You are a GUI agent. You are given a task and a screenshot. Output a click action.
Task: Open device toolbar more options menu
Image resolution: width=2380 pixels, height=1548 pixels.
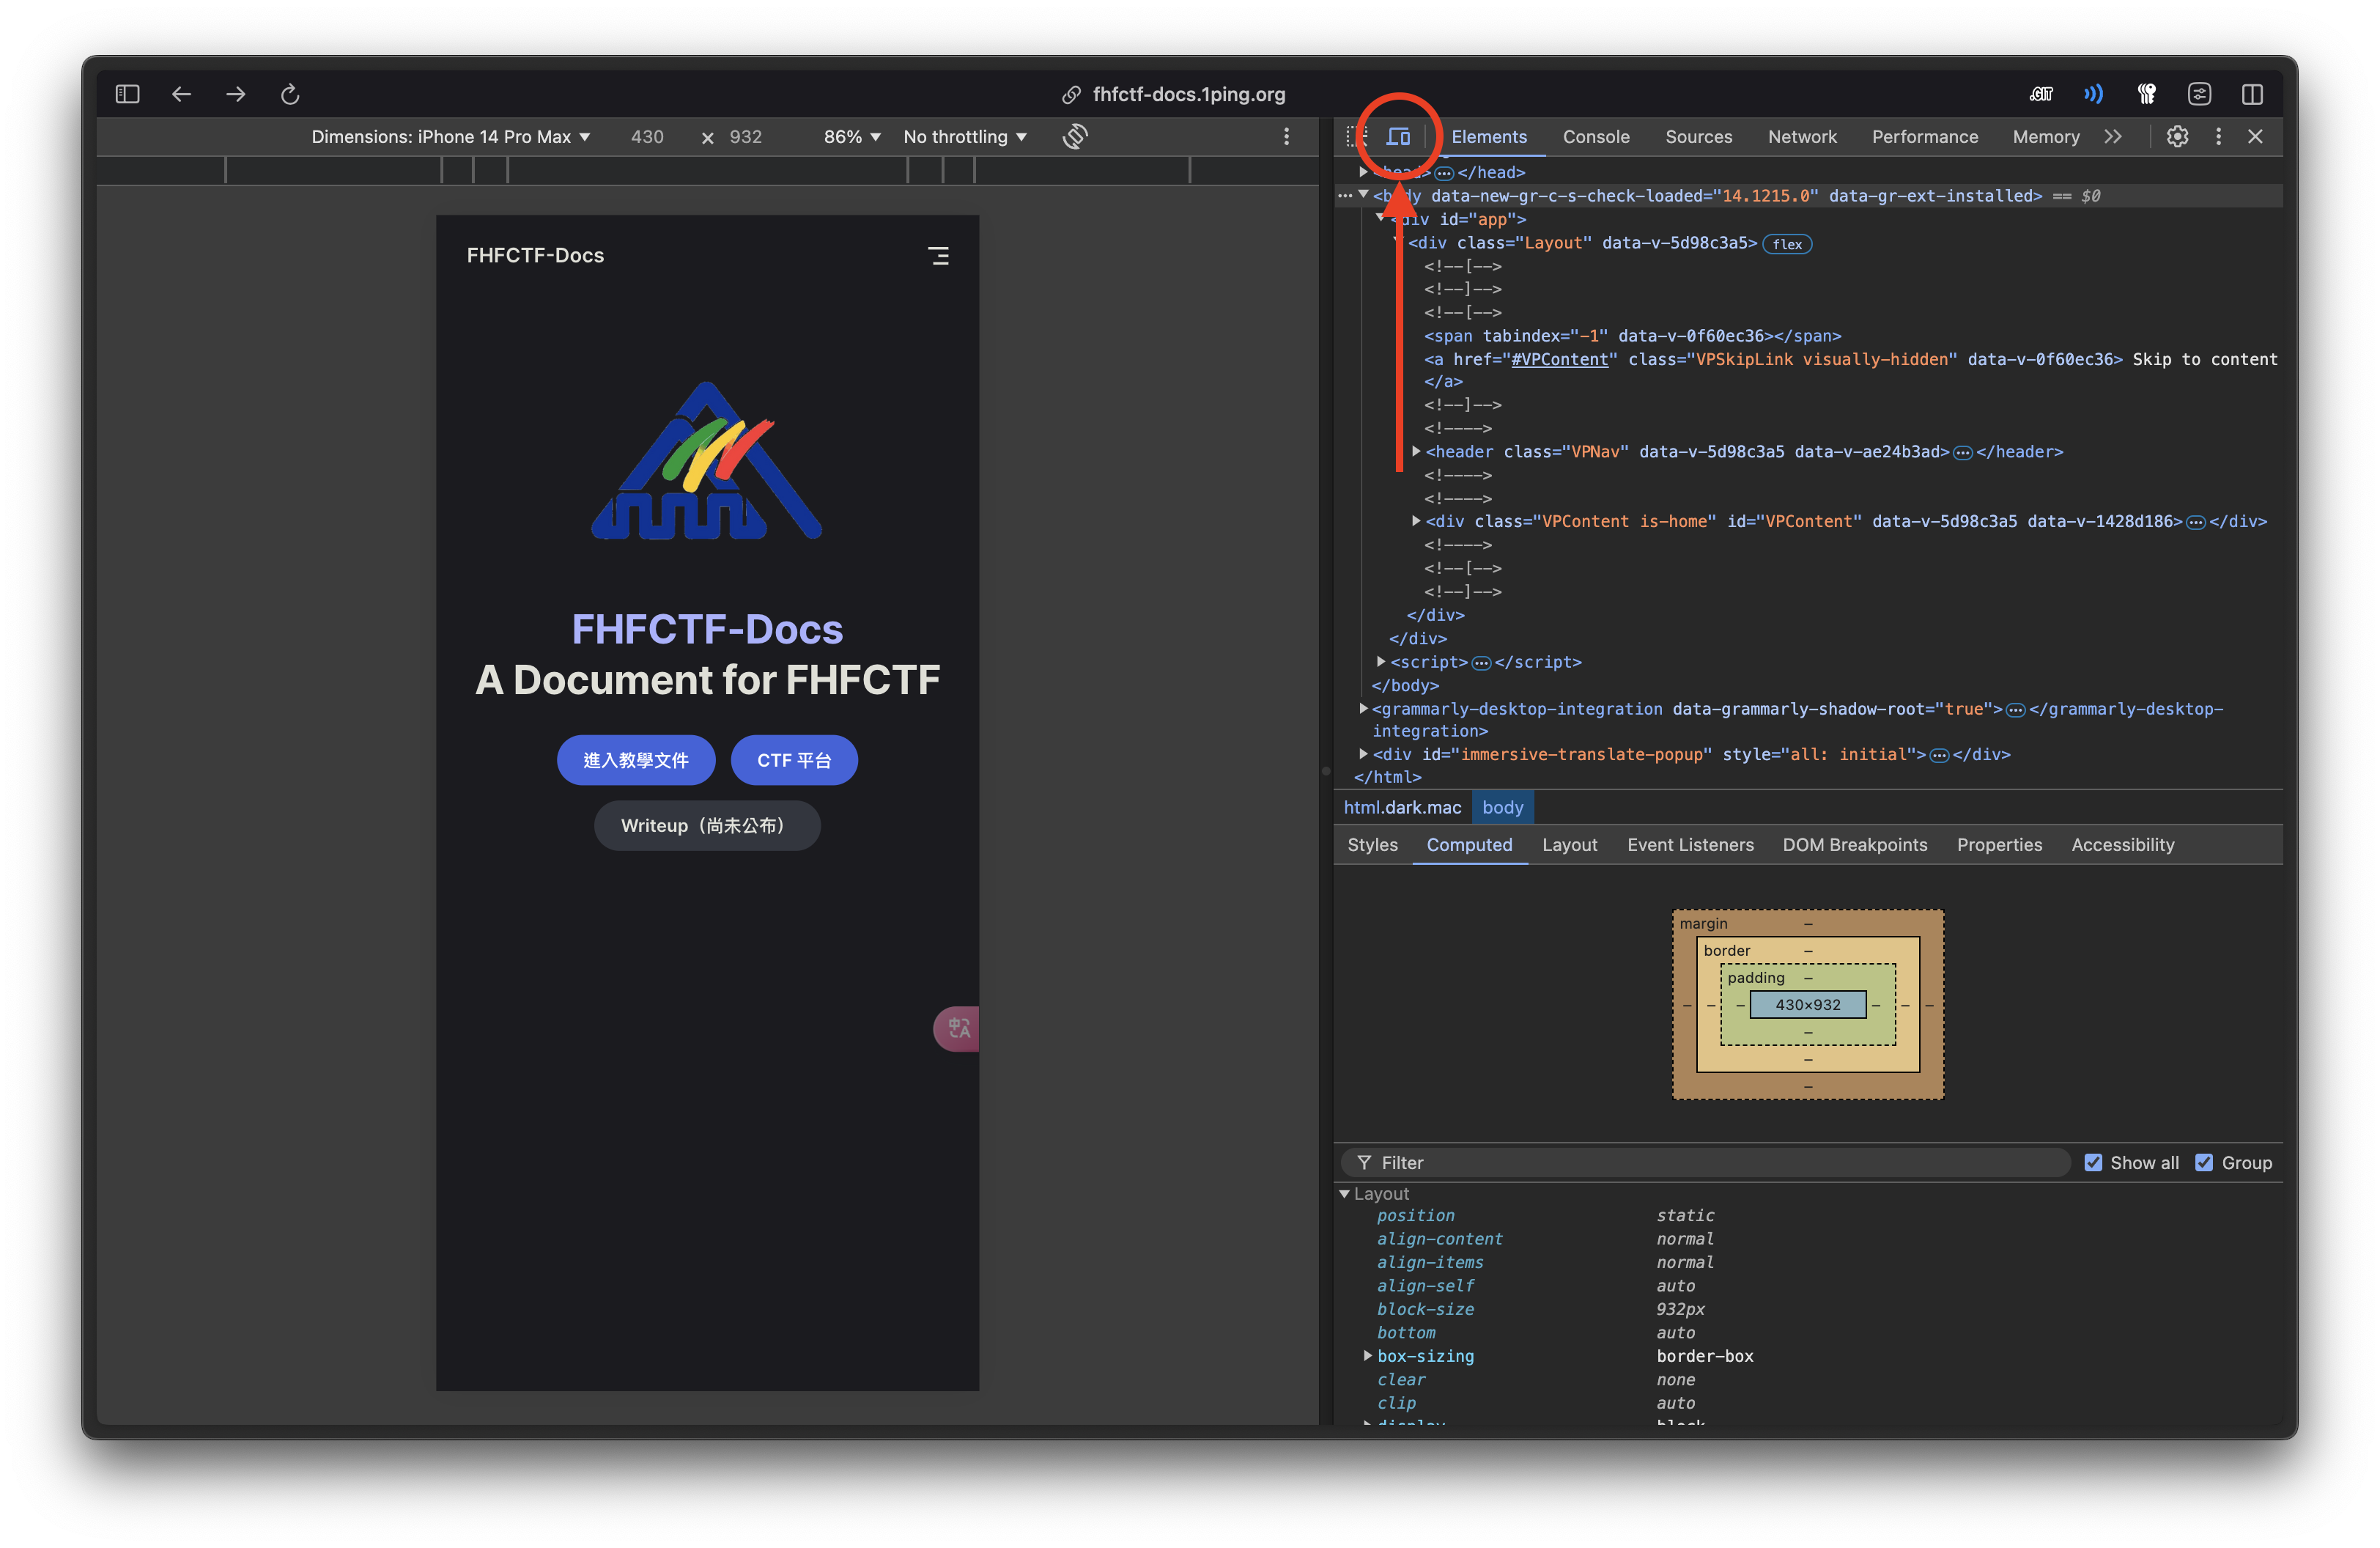point(1286,137)
